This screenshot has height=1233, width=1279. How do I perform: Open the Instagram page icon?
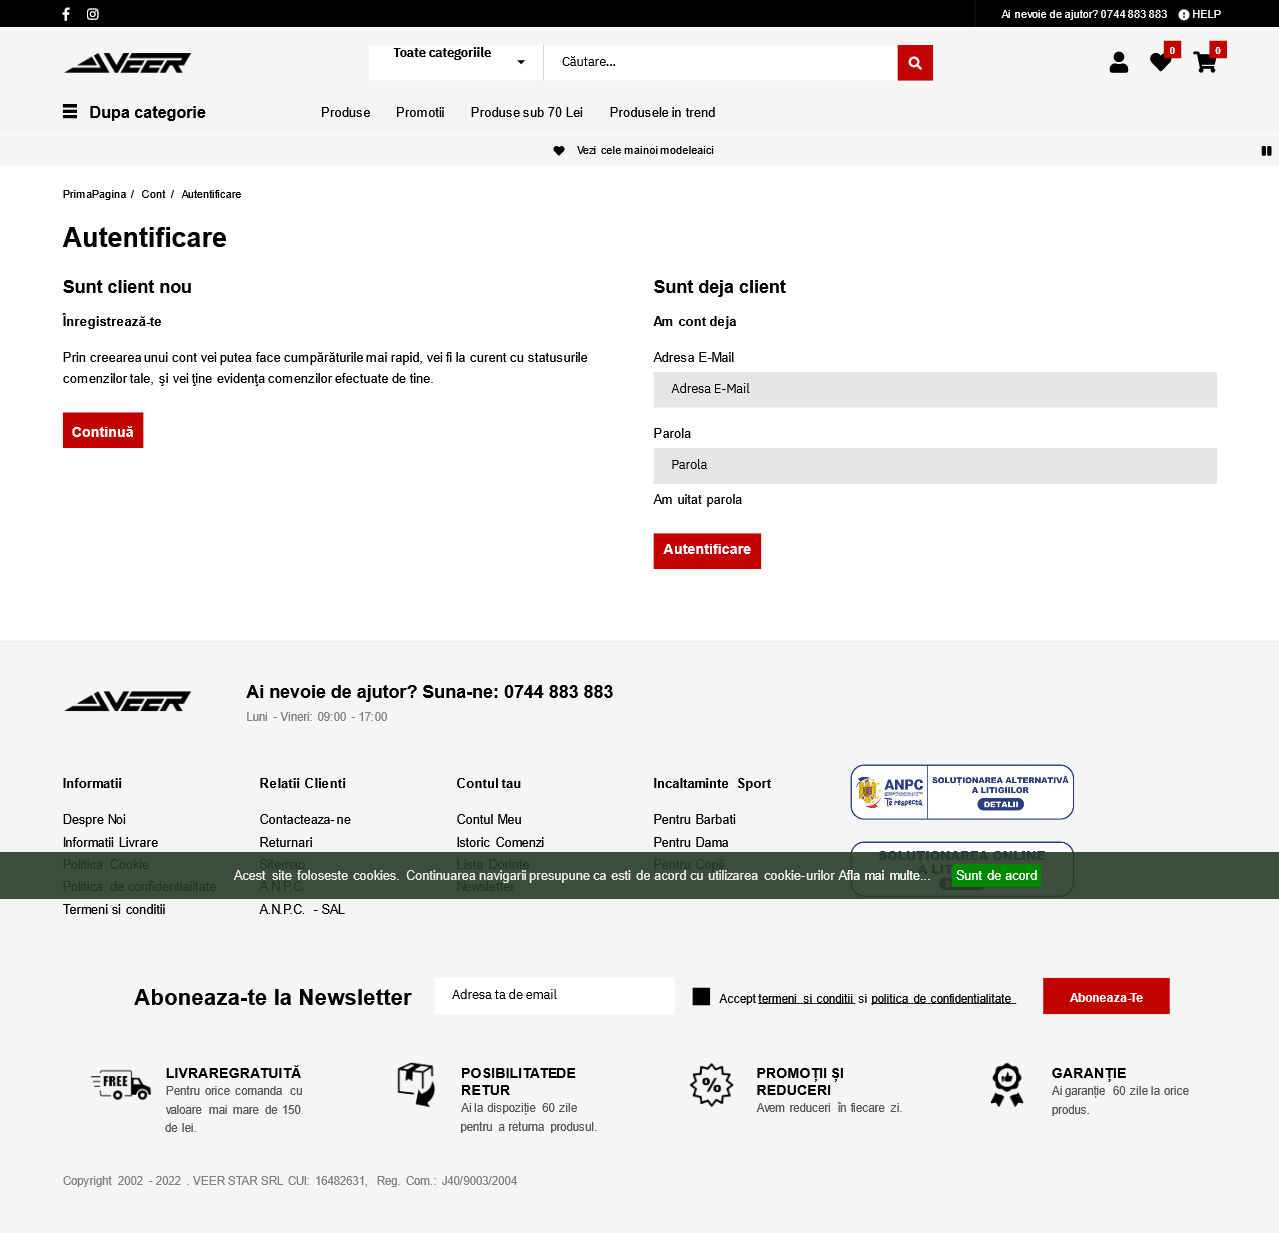93,14
